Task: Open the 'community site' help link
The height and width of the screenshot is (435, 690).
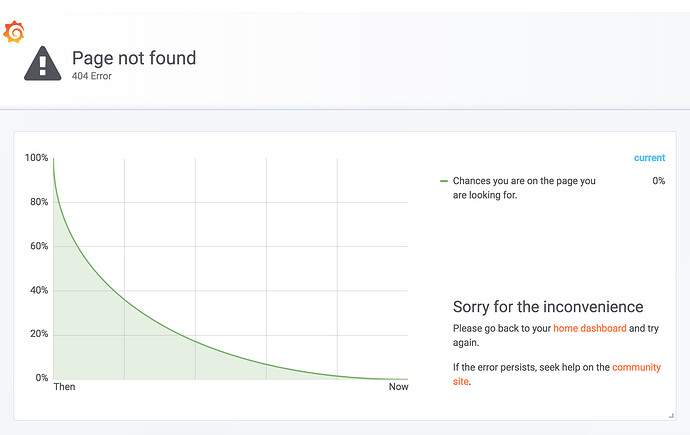Action: (x=636, y=367)
